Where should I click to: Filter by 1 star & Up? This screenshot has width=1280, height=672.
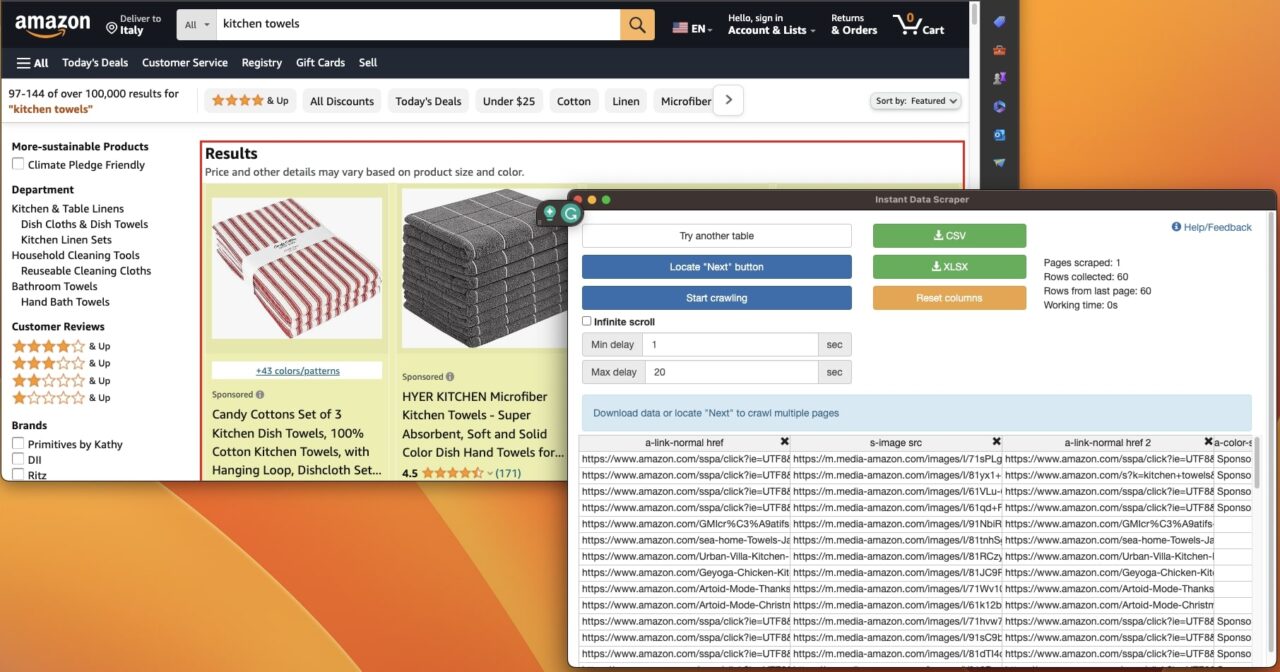[x=61, y=398]
